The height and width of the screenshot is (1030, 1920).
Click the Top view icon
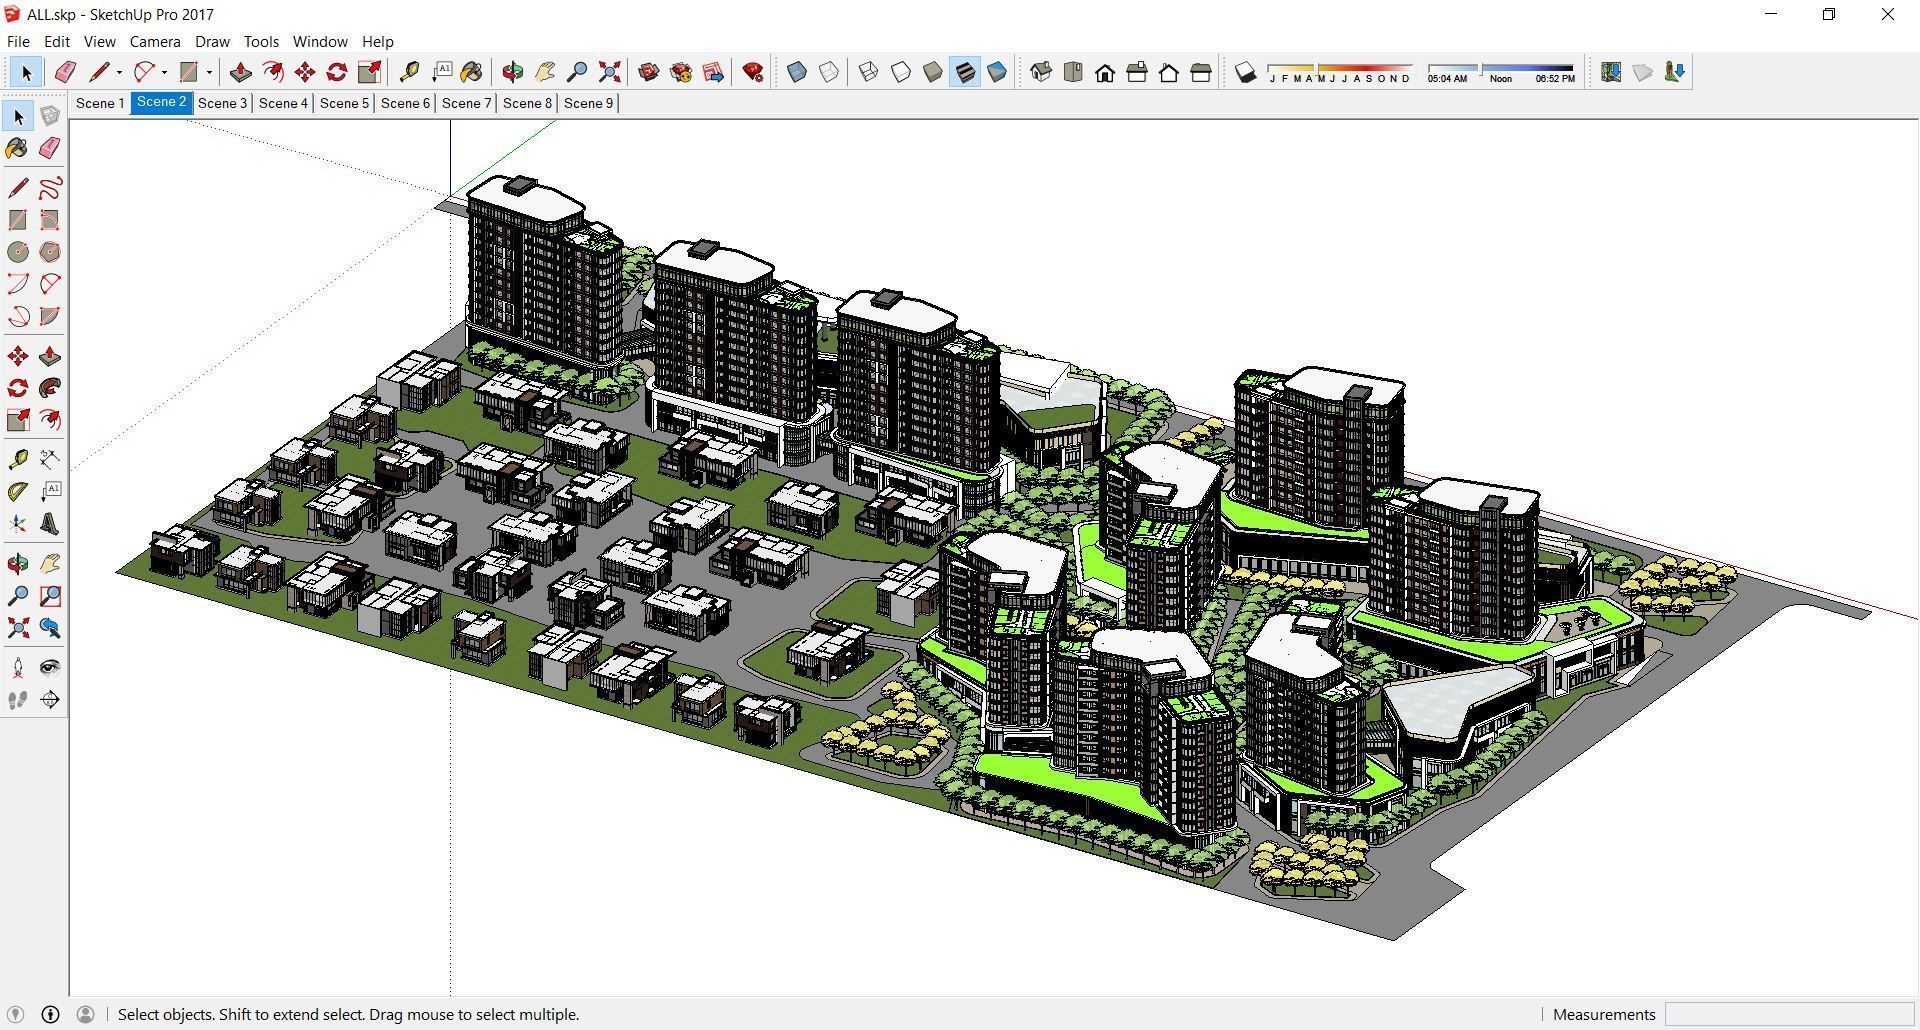click(1073, 72)
